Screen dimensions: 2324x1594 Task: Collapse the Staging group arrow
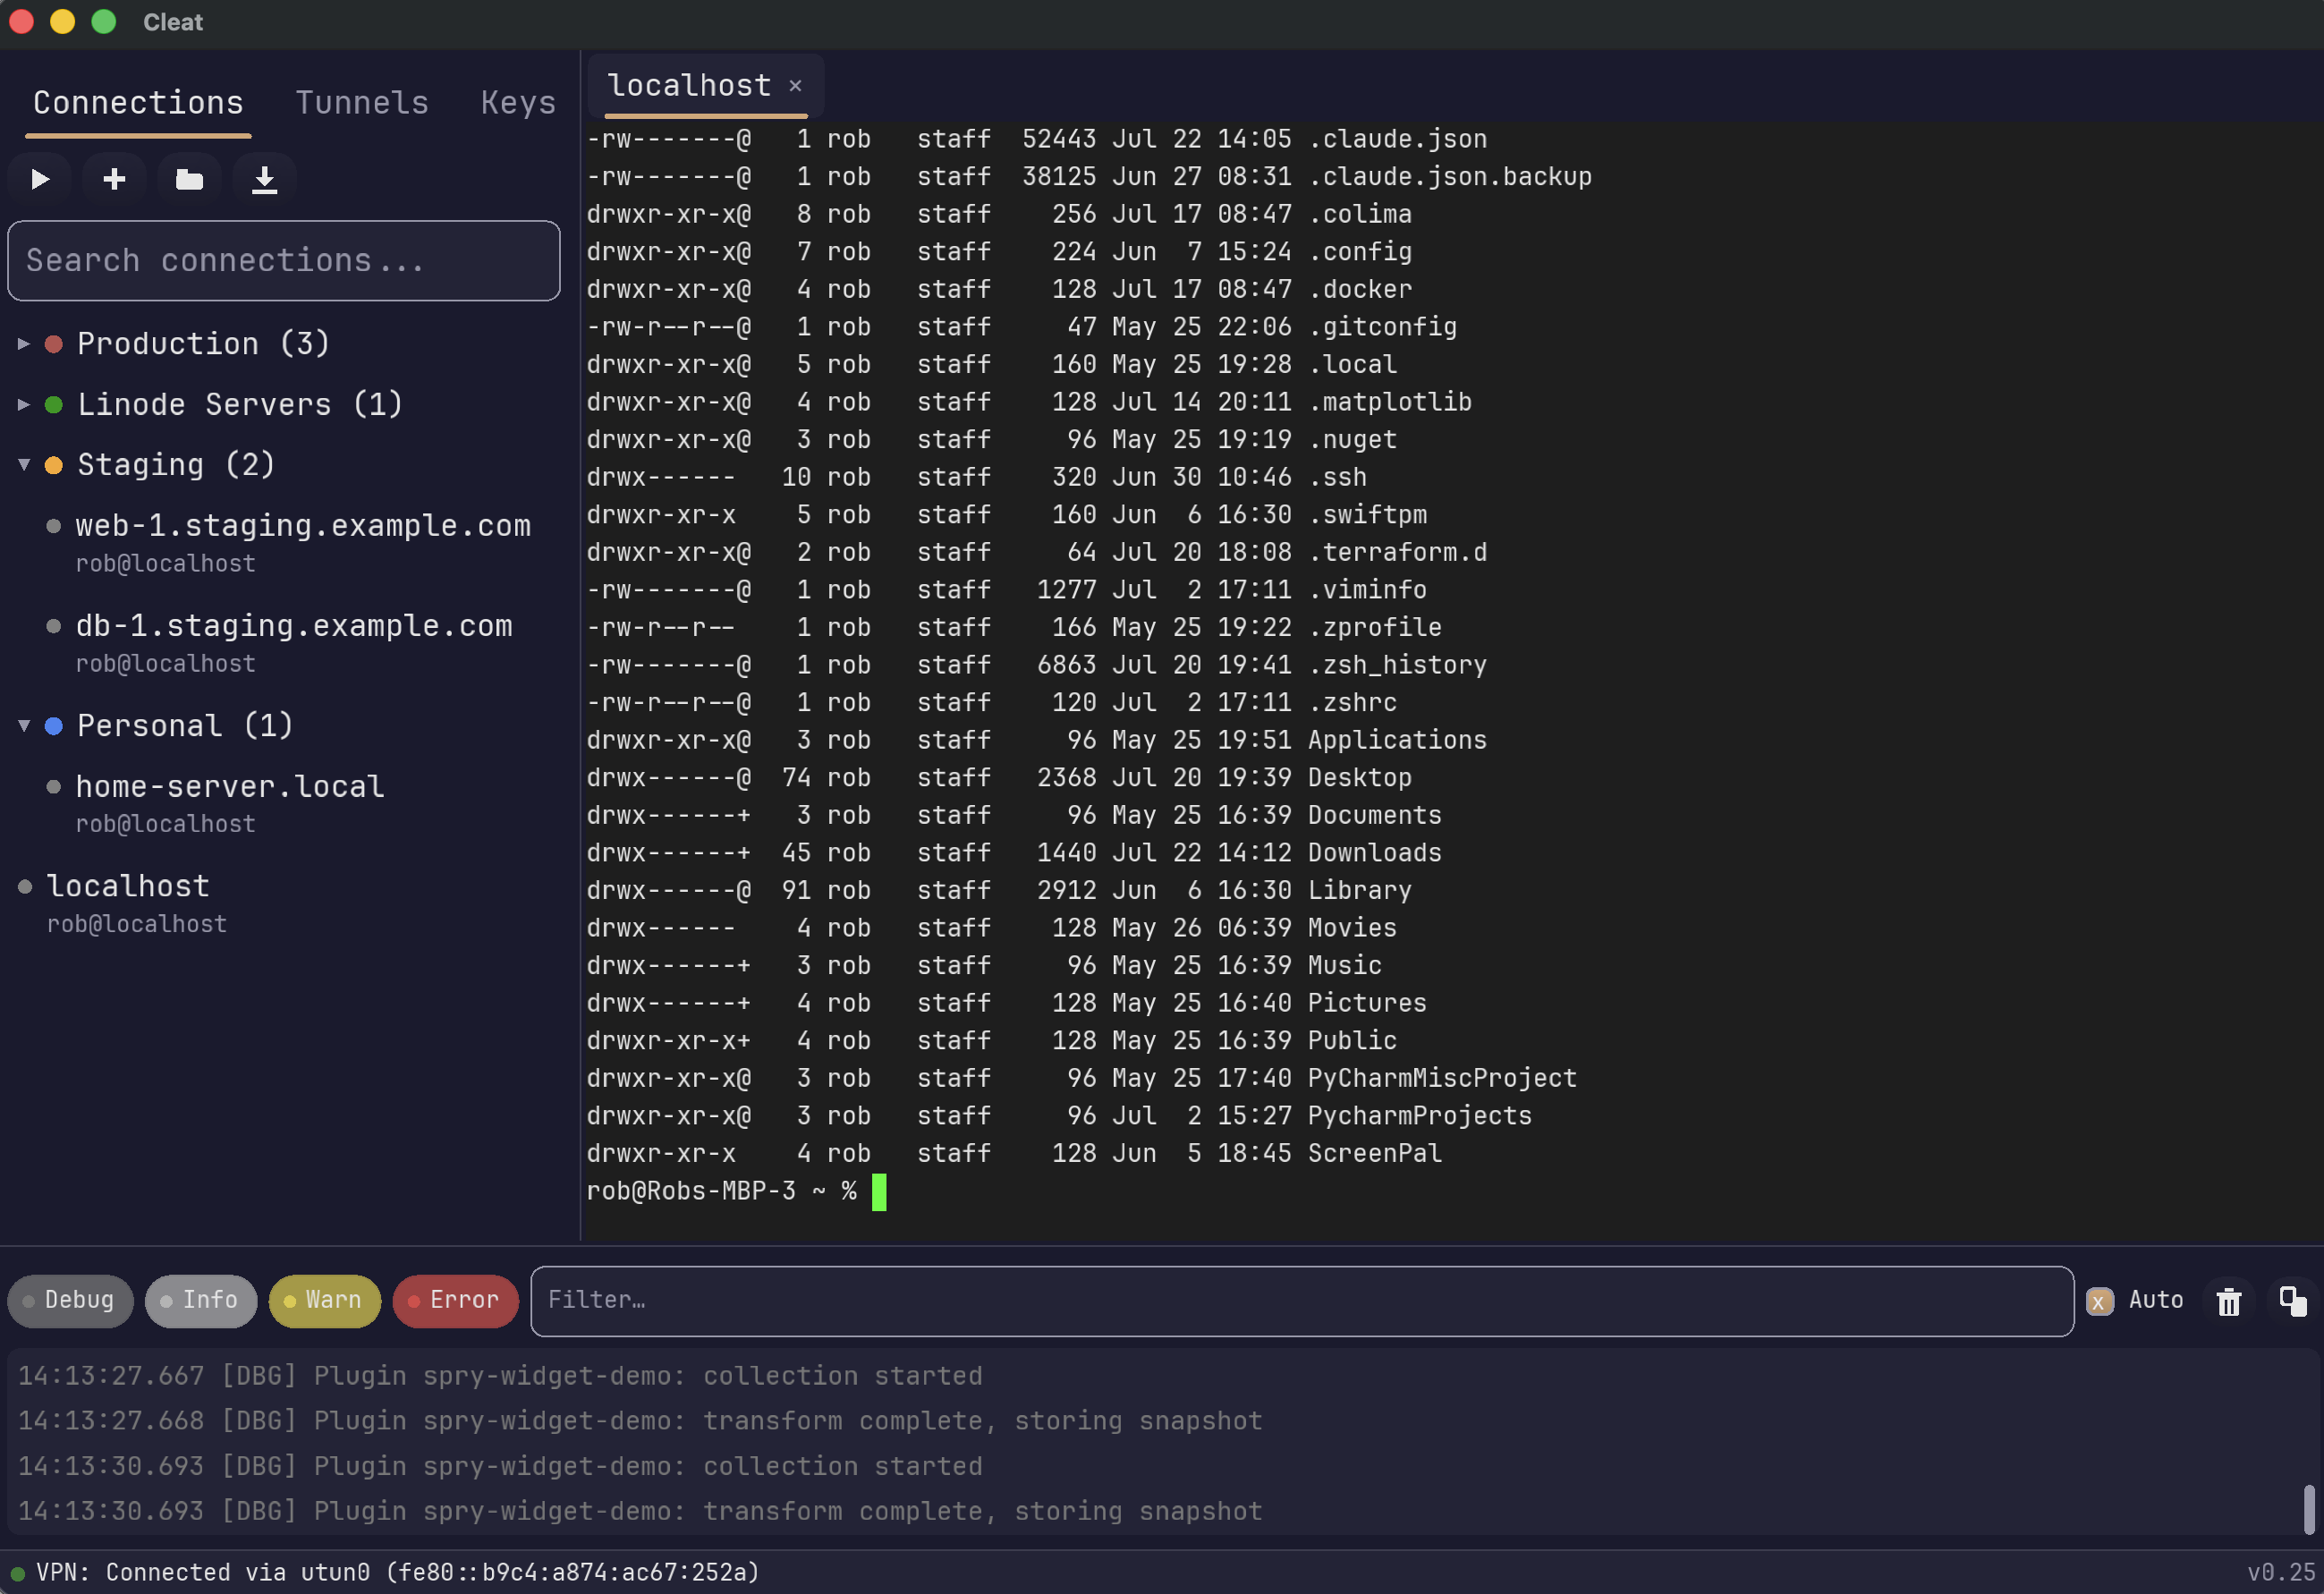click(23, 465)
